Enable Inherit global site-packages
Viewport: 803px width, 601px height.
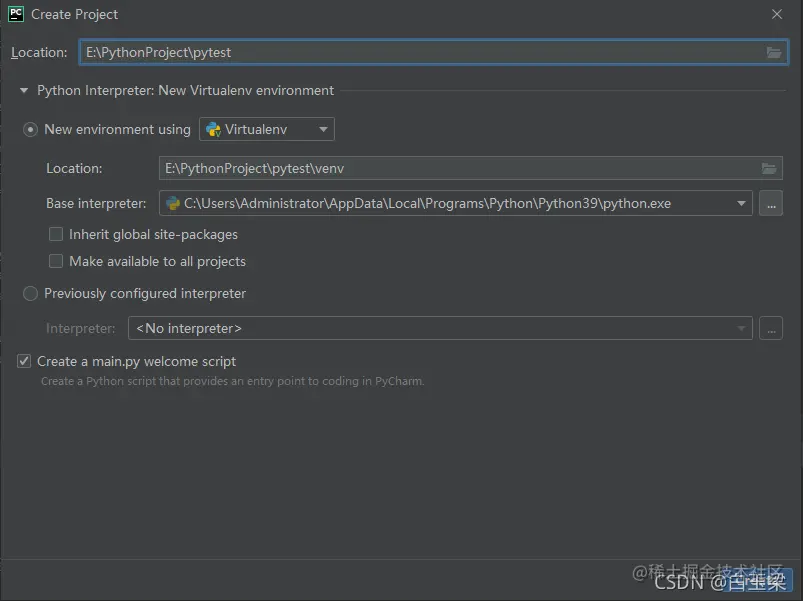[x=56, y=234]
